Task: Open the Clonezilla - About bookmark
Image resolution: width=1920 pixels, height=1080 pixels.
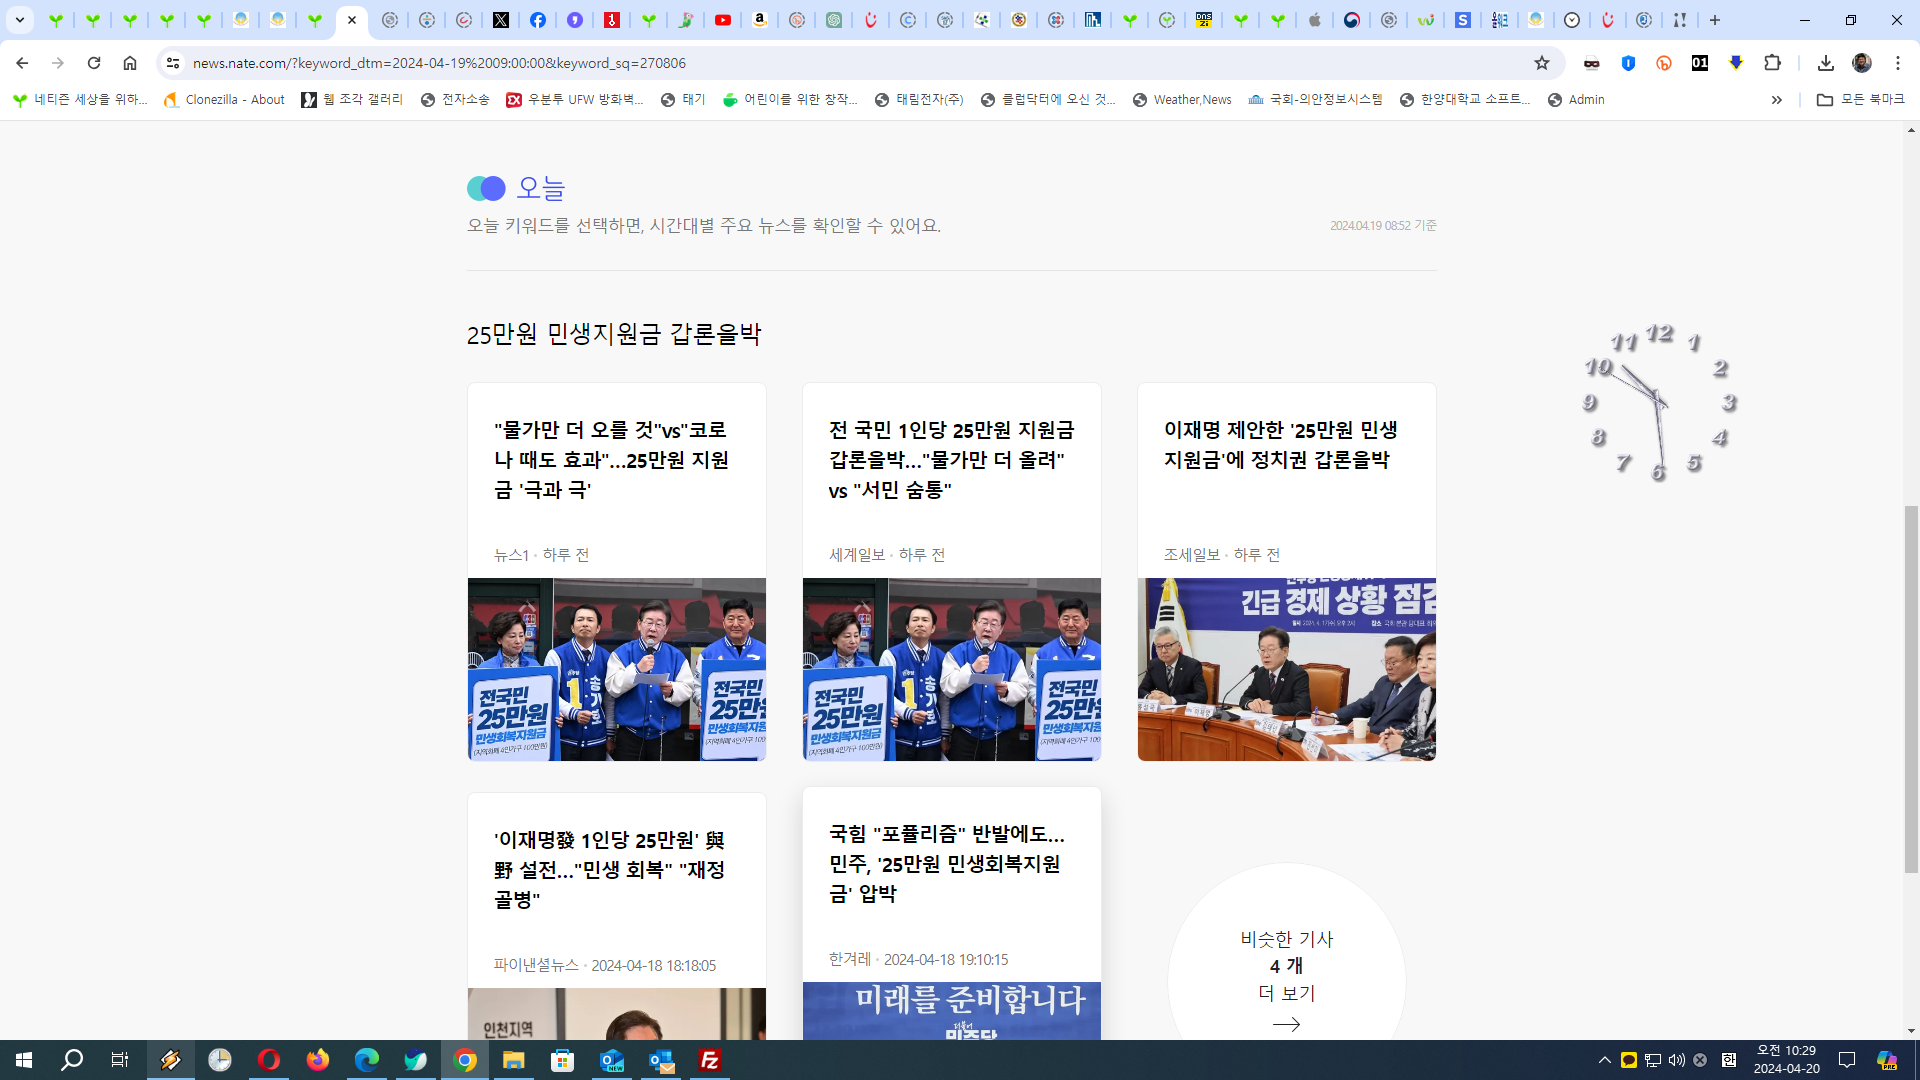Action: click(225, 100)
